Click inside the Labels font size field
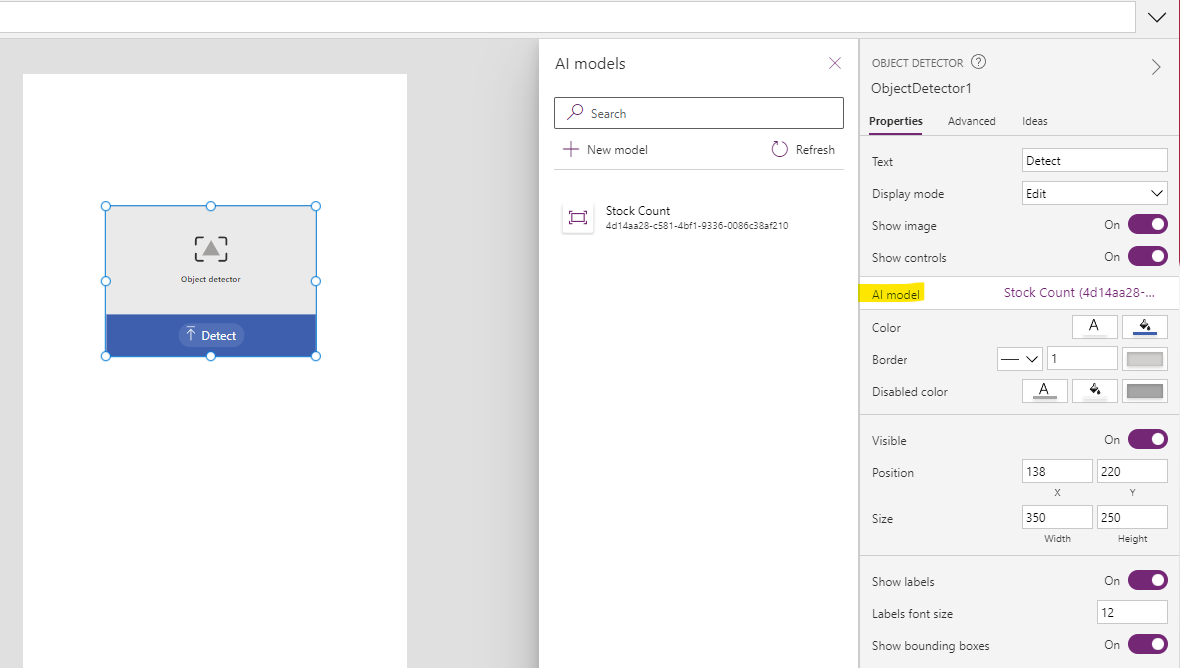This screenshot has width=1180, height=668. coord(1131,612)
